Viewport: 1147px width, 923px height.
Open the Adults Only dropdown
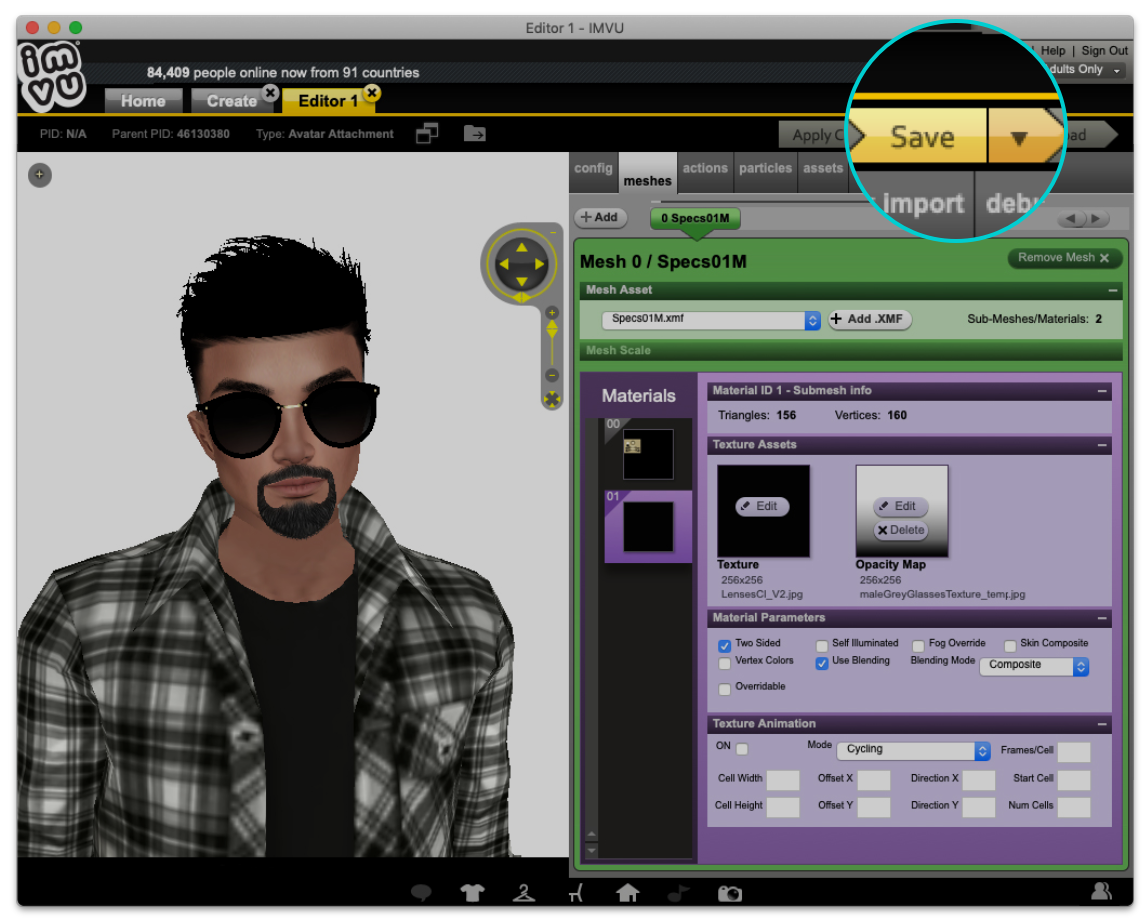pyautogui.click(x=1084, y=69)
